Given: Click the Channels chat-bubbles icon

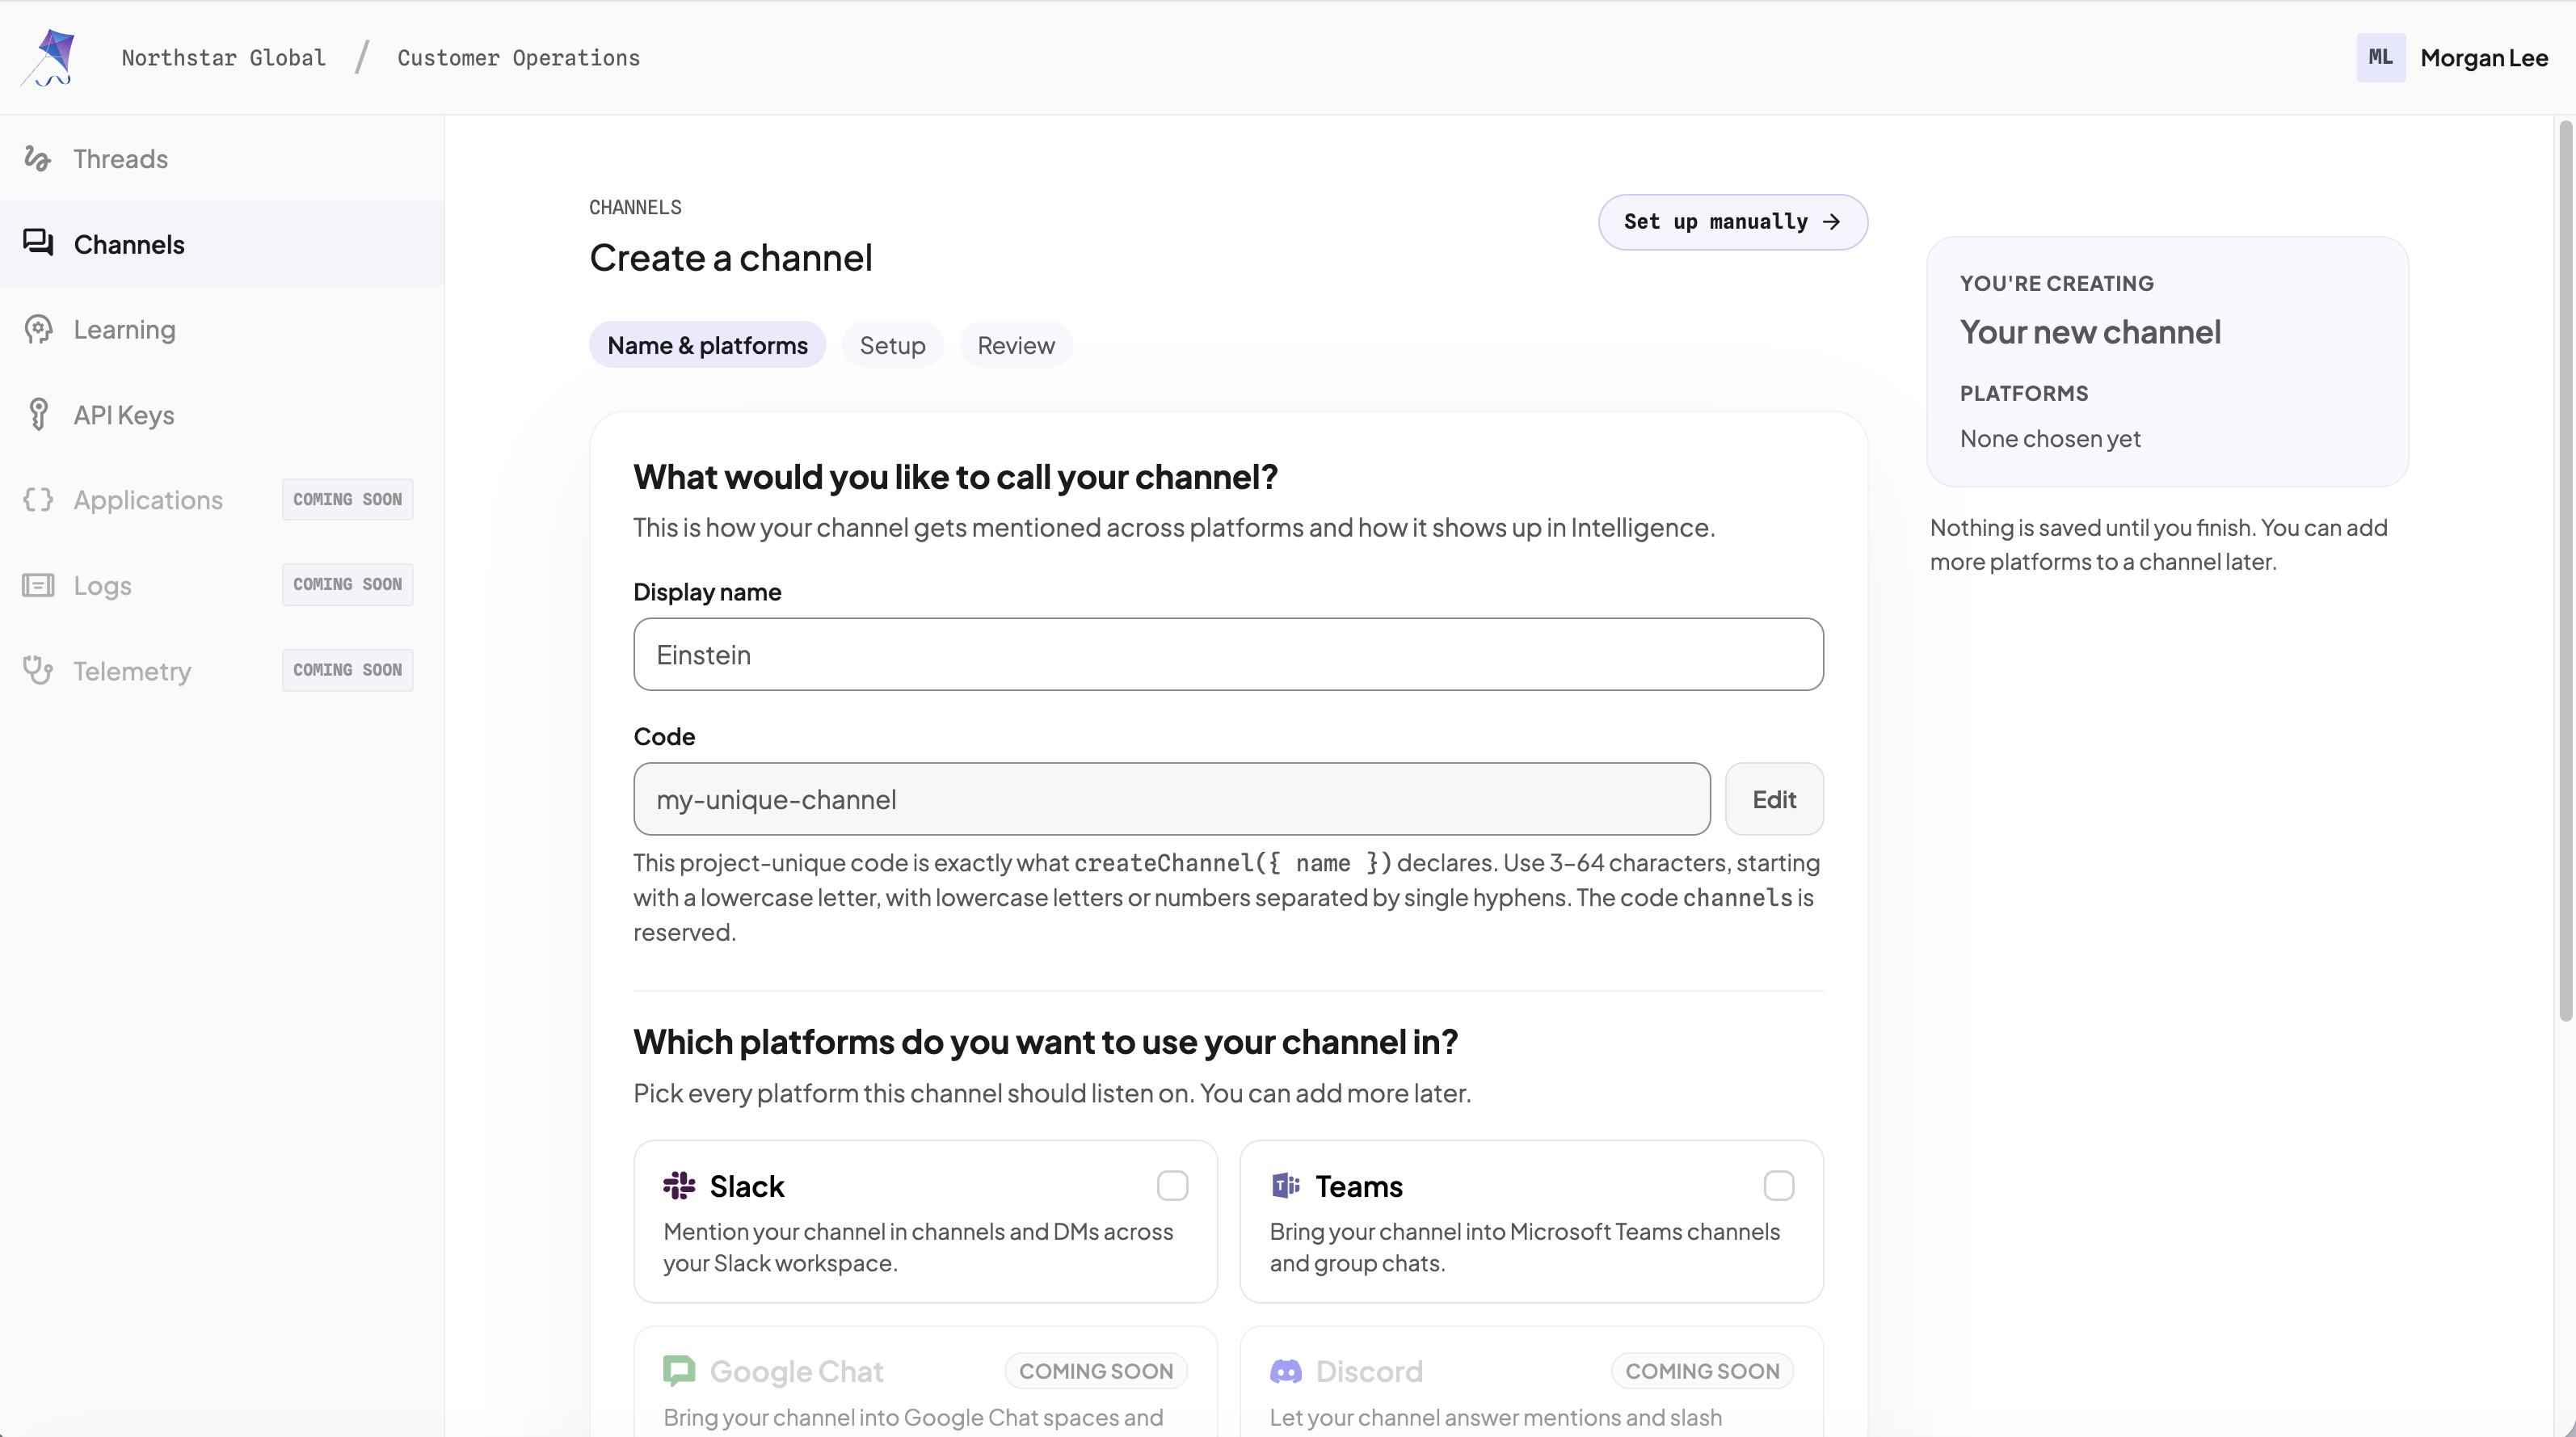Looking at the screenshot, I should click(x=38, y=243).
